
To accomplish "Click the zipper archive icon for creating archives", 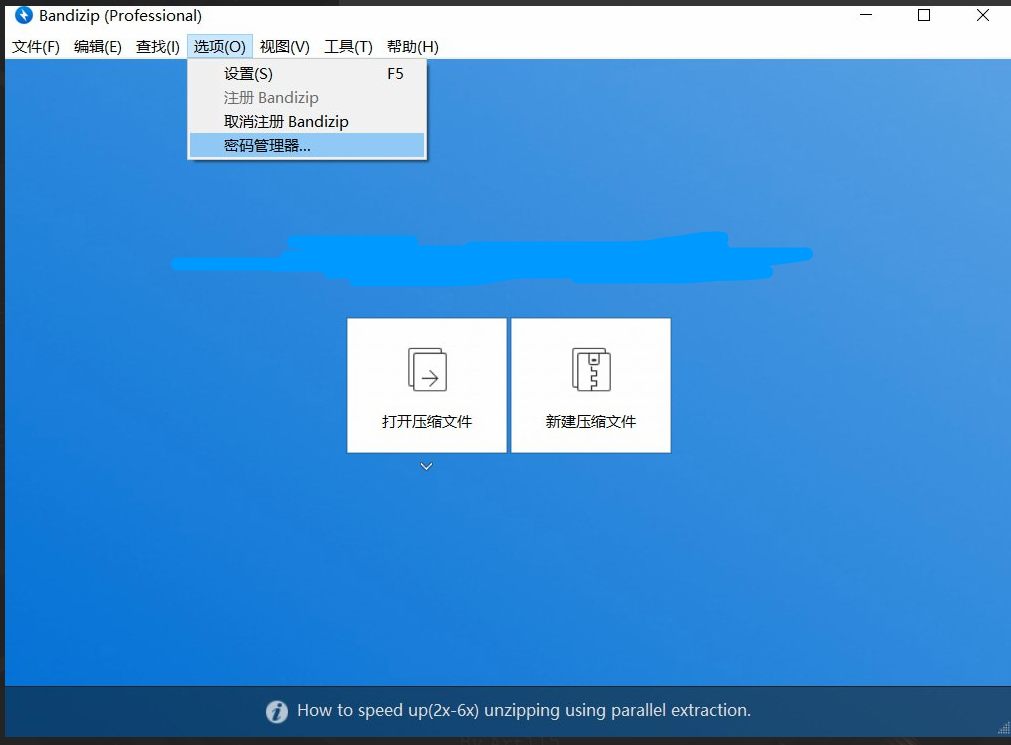I will click(590, 368).
